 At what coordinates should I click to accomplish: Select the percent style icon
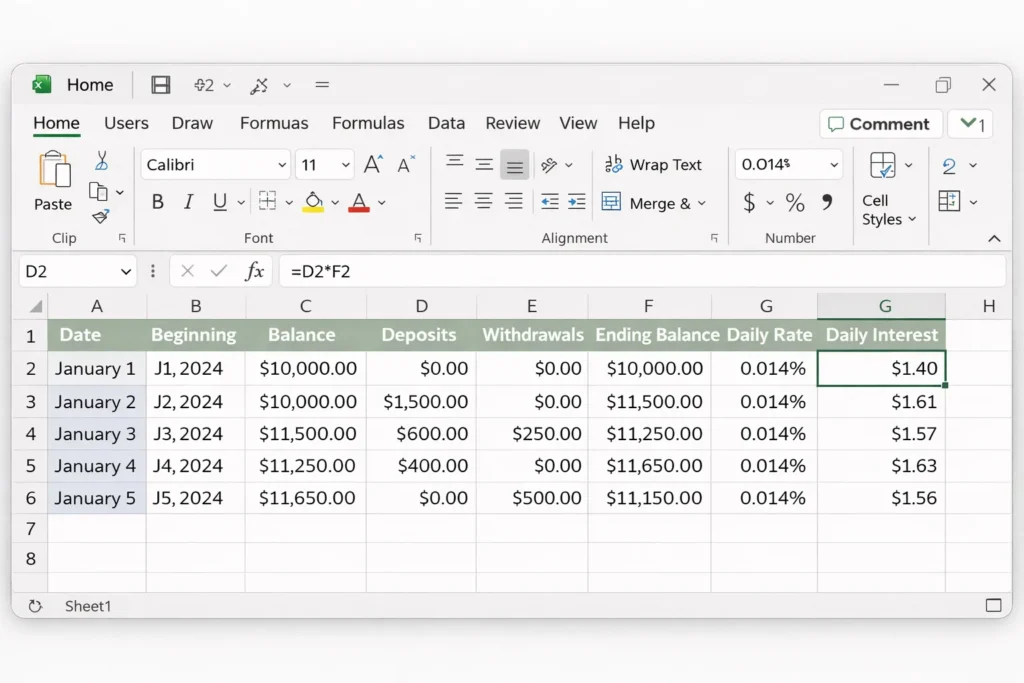pyautogui.click(x=794, y=202)
